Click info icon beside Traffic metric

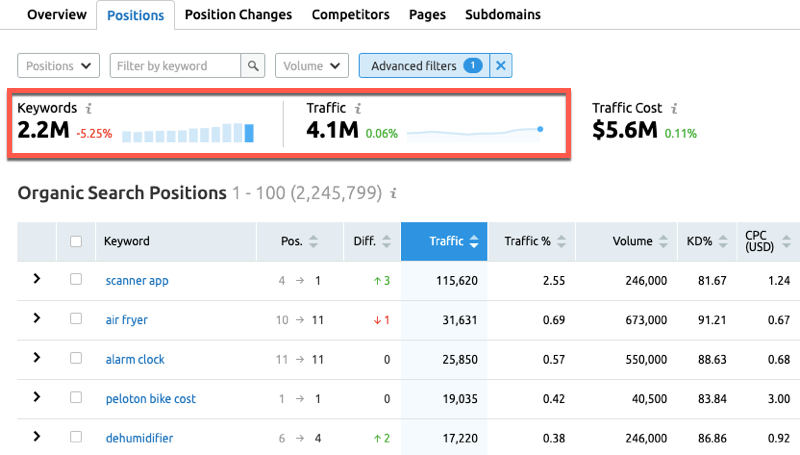tap(358, 108)
